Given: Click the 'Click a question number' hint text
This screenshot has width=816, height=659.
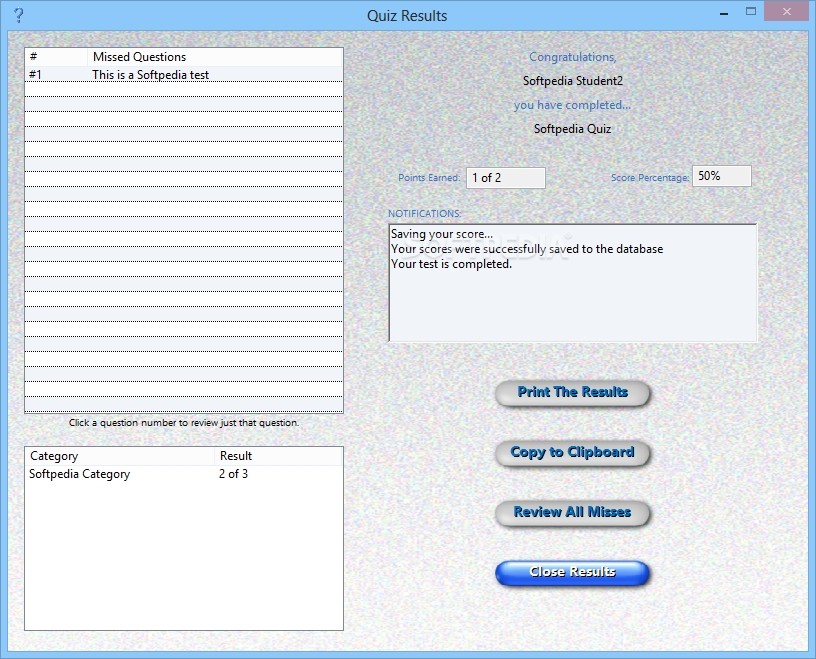Looking at the screenshot, I should [x=184, y=423].
